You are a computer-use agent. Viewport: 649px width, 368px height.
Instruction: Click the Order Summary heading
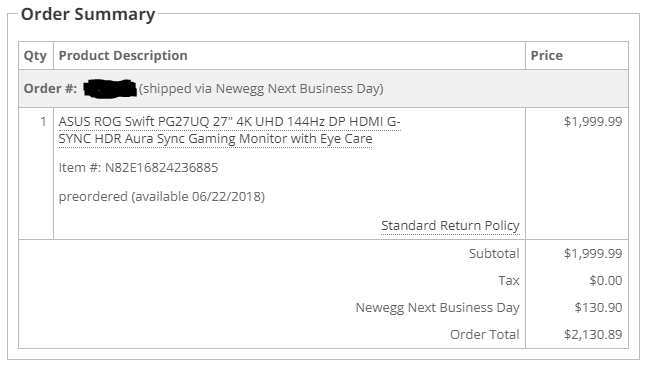pos(88,14)
